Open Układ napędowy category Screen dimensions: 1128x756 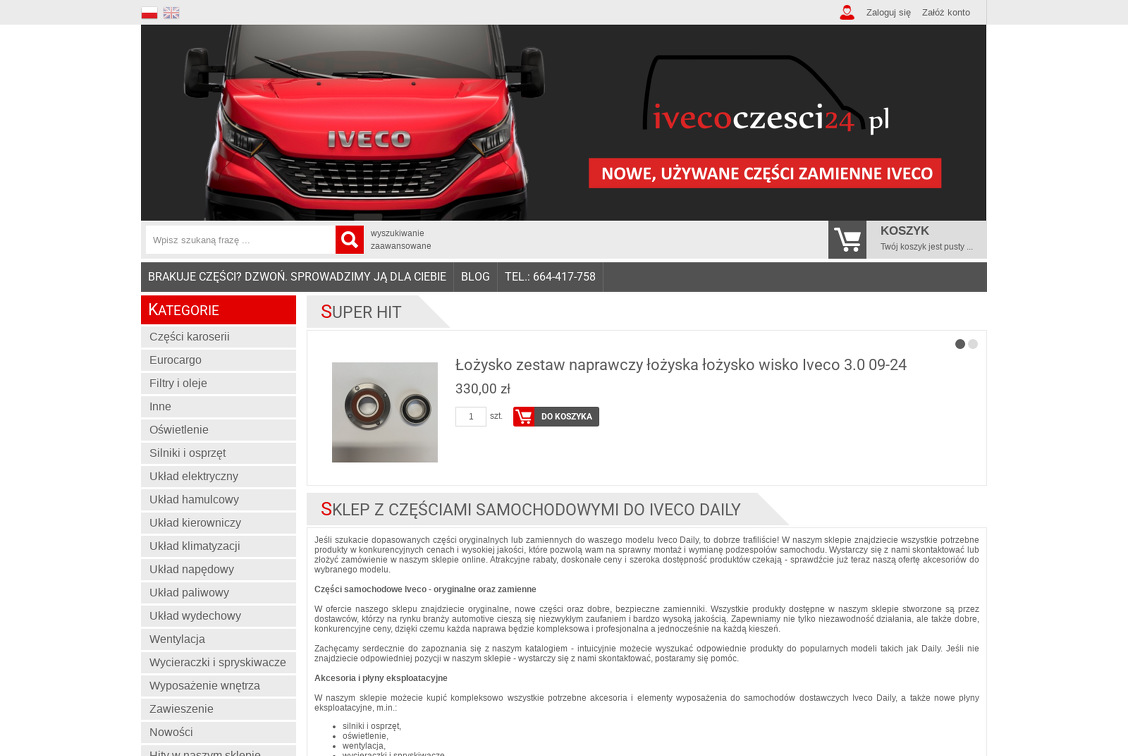tap(218, 569)
